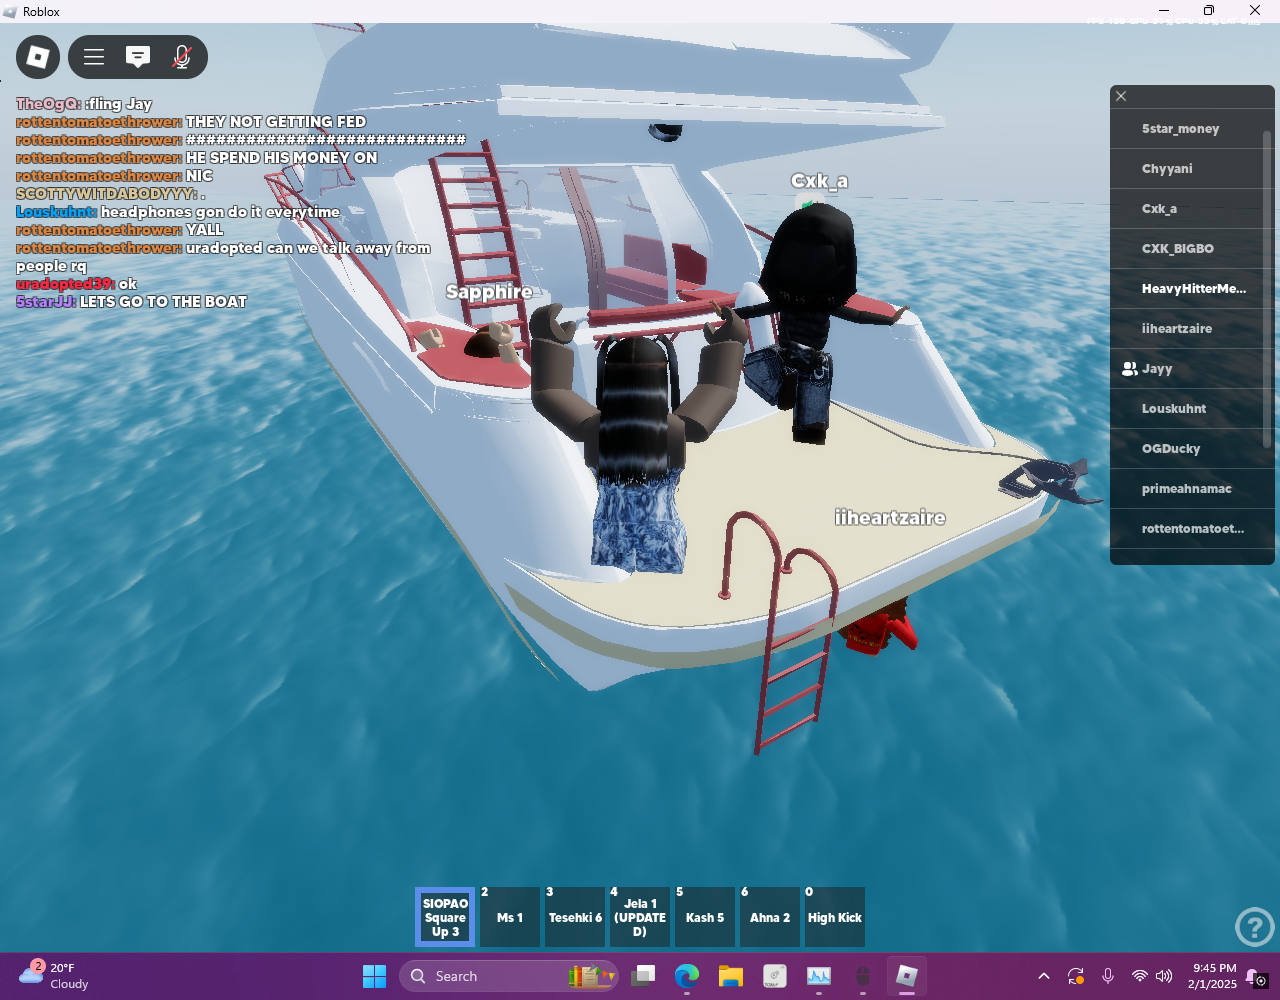This screenshot has width=1280, height=1000.
Task: Click the sync update tray icon
Action: 1076,976
